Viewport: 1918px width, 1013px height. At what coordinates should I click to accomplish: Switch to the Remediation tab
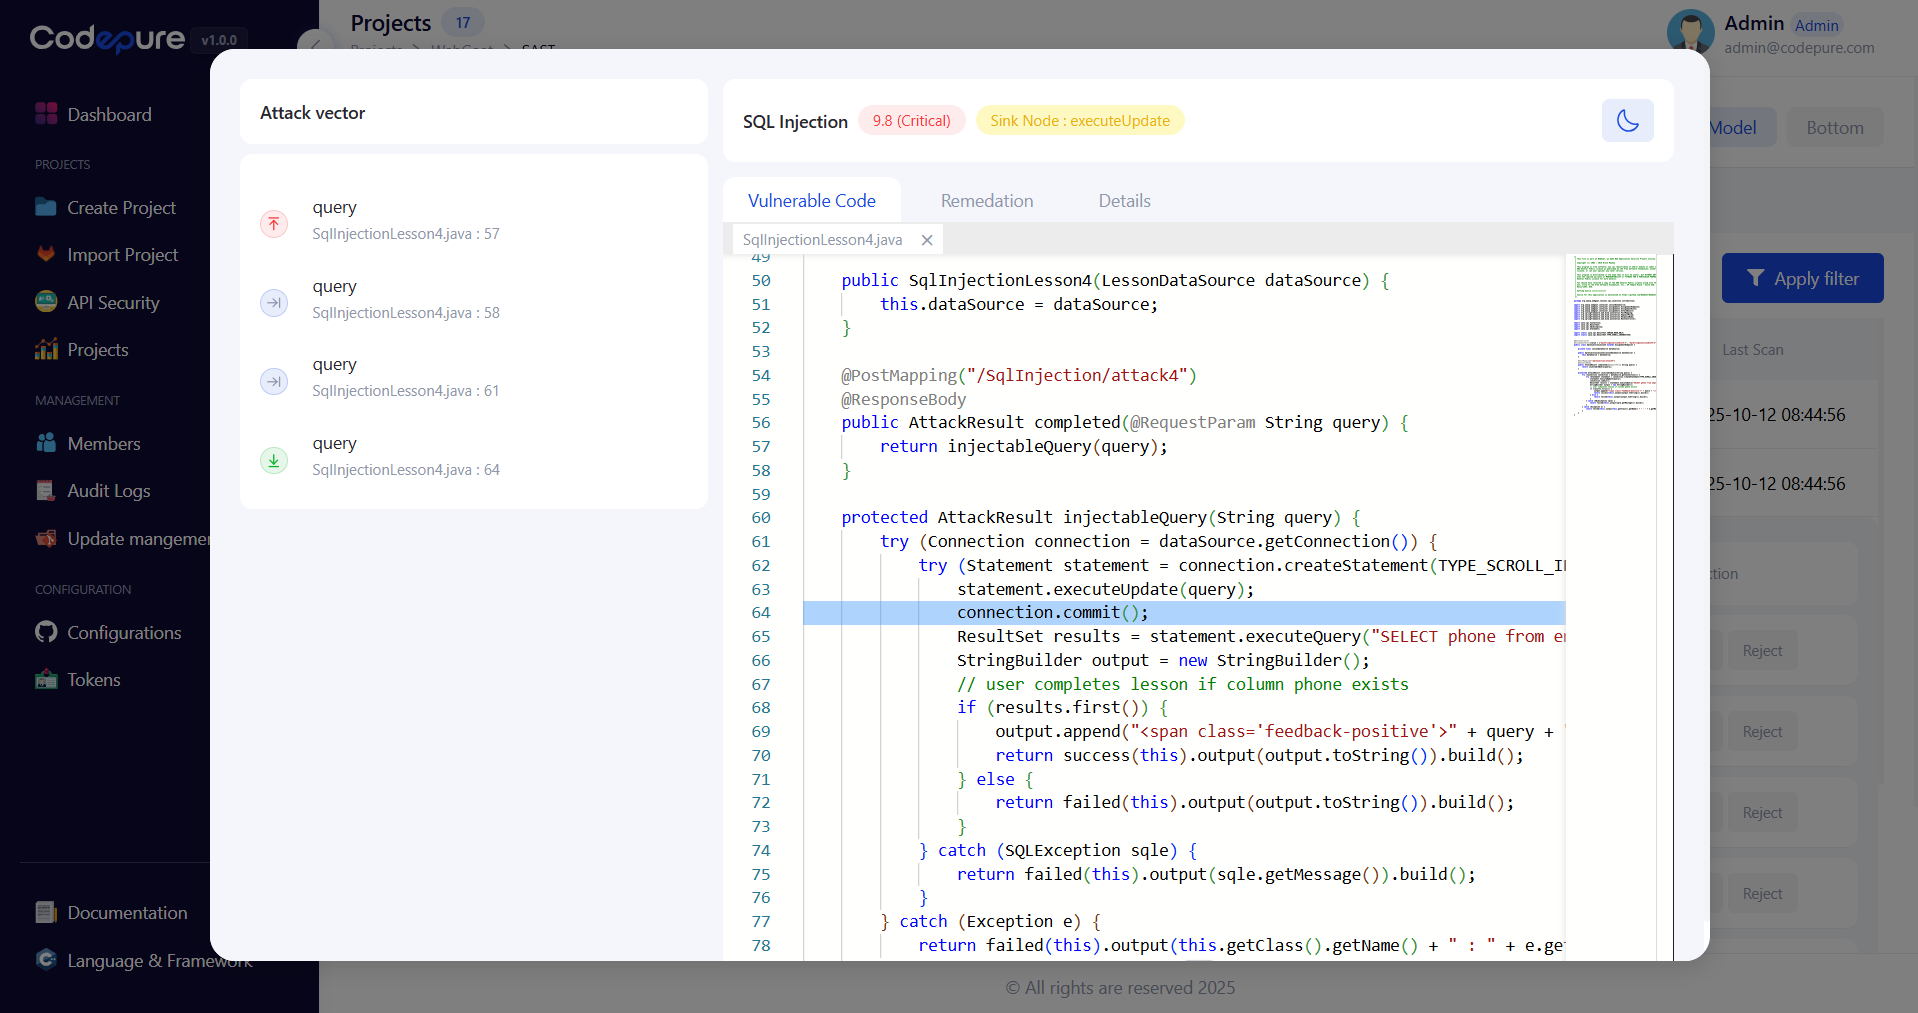[986, 201]
